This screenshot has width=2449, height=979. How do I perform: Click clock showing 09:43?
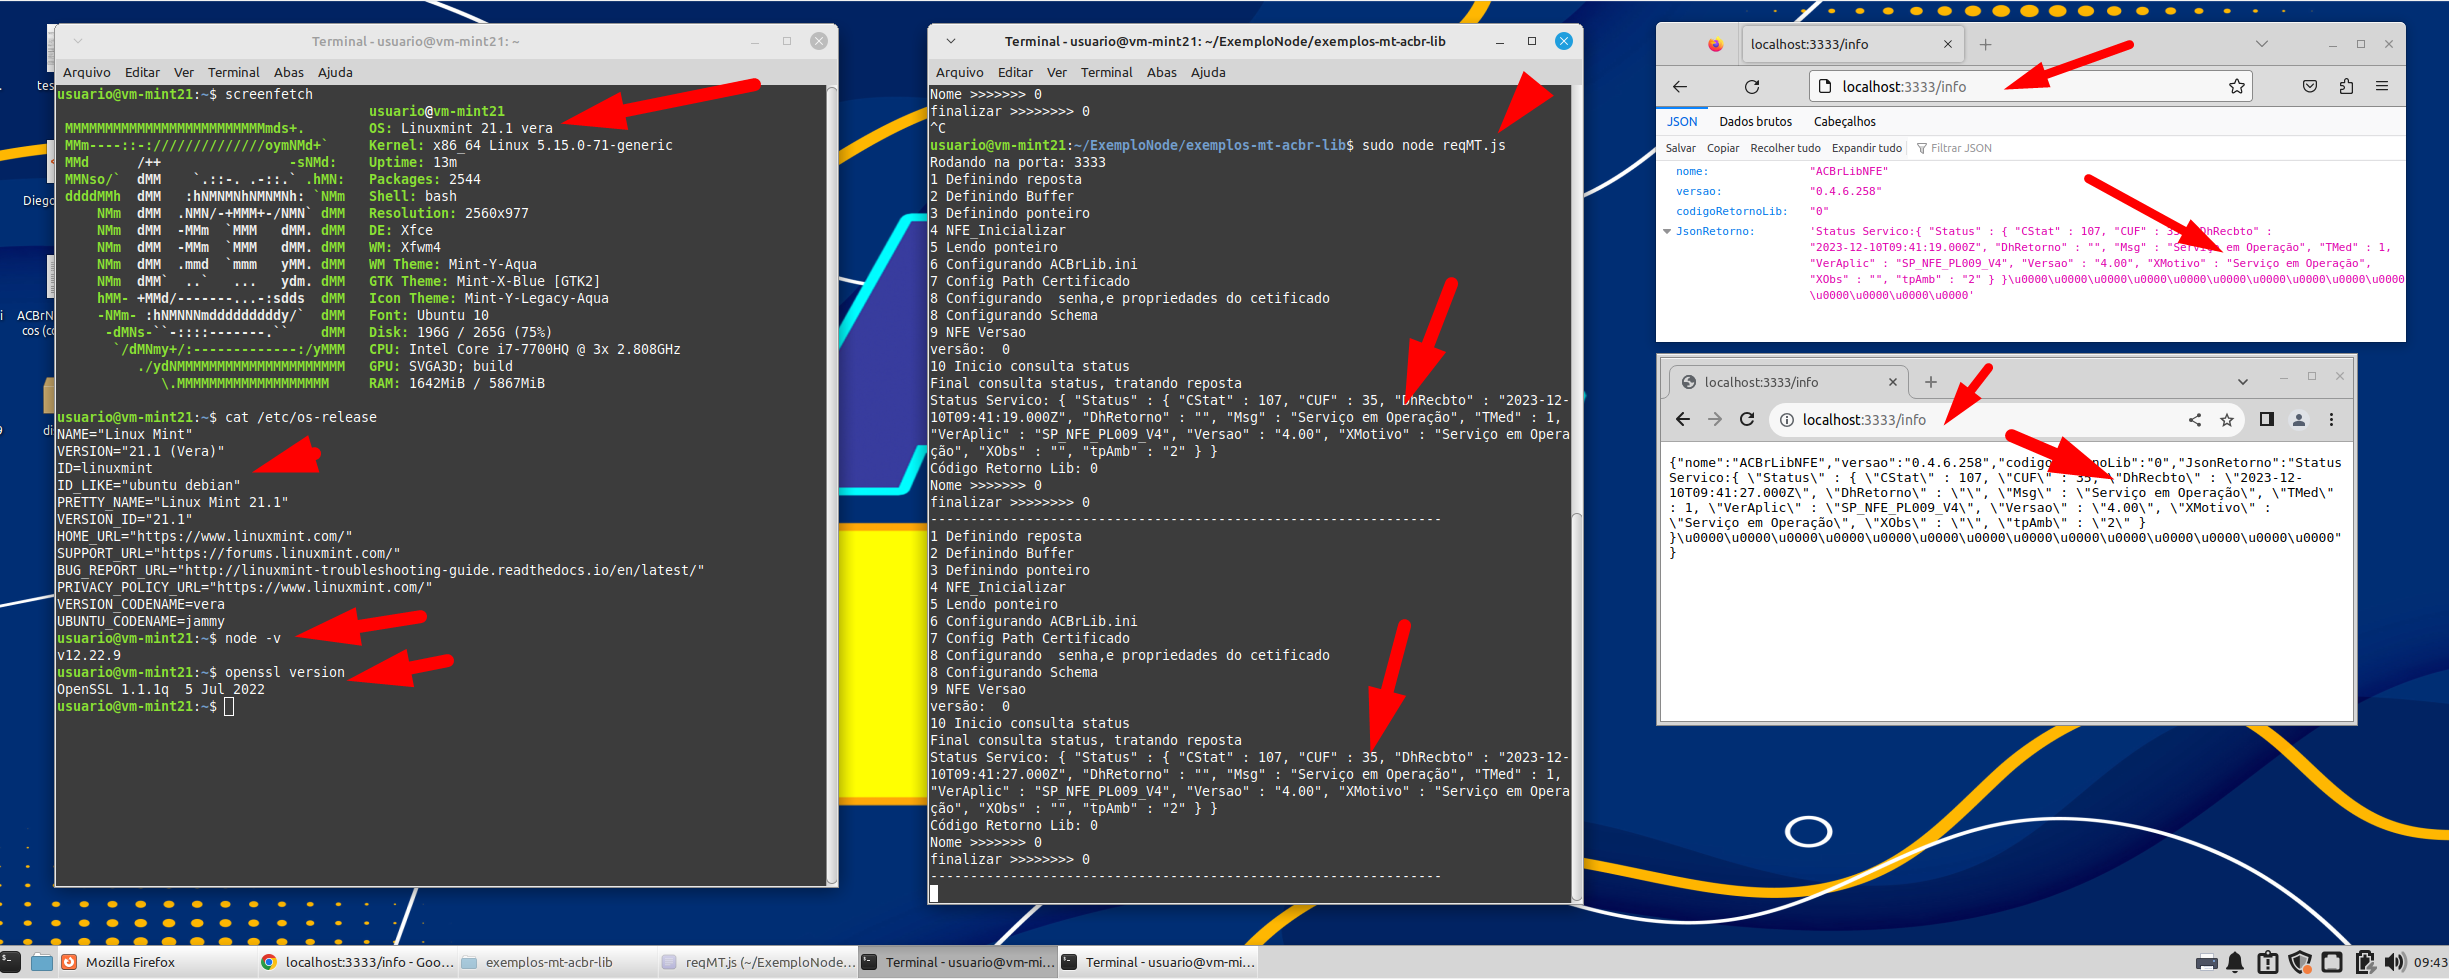(2430, 962)
